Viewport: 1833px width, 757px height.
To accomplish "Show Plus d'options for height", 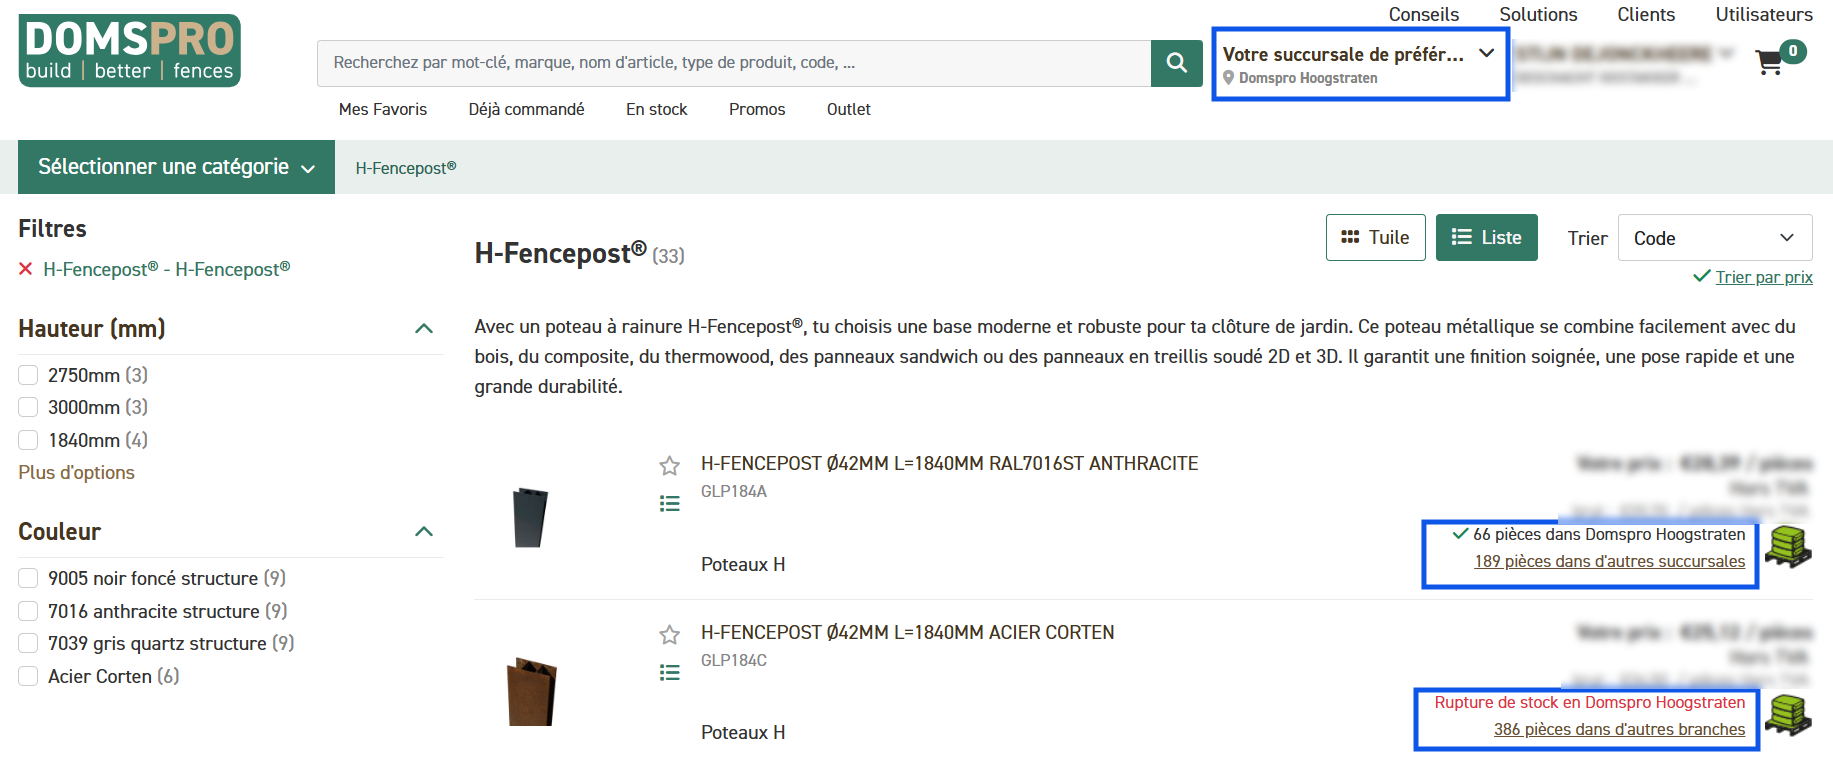I will [76, 472].
